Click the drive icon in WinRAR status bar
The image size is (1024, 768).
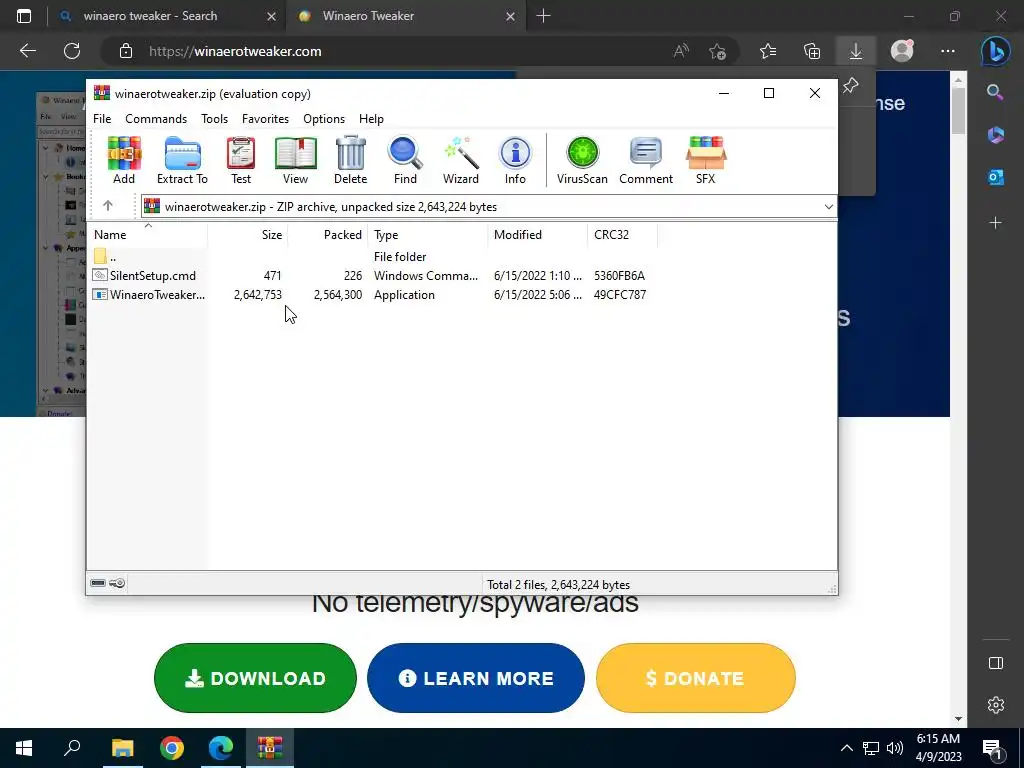[98, 583]
